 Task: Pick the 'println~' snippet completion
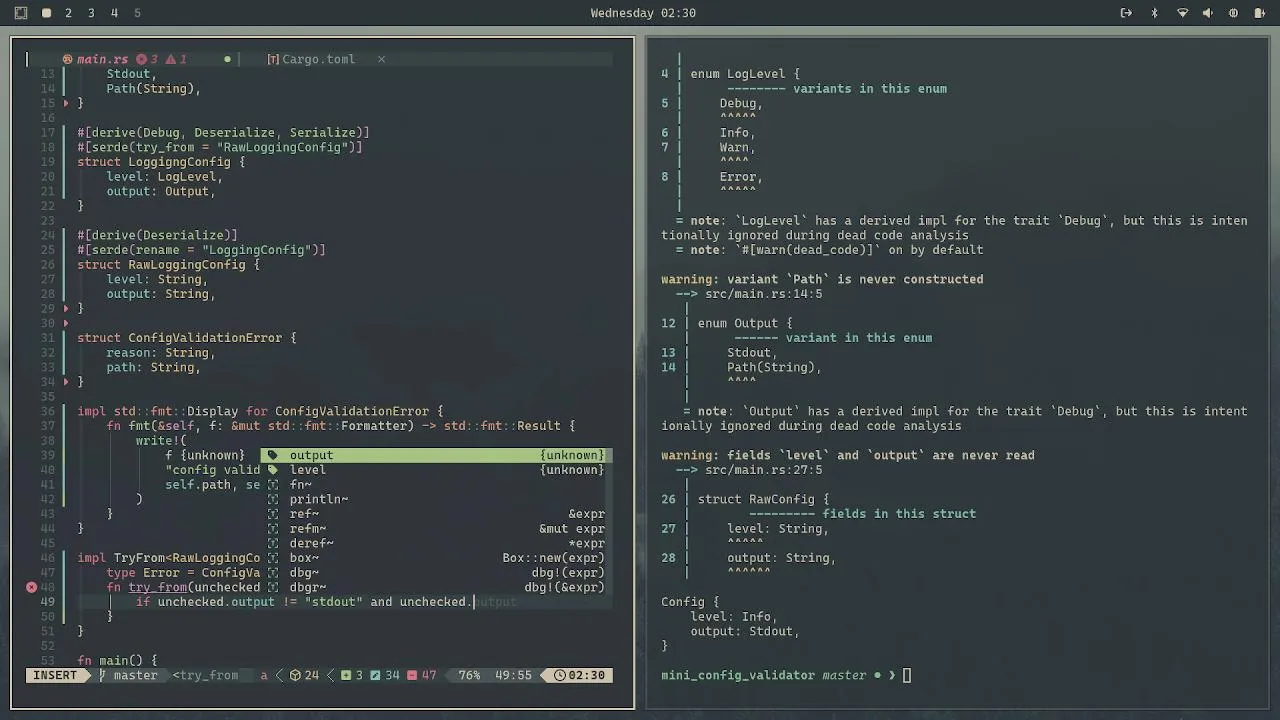[434, 499]
